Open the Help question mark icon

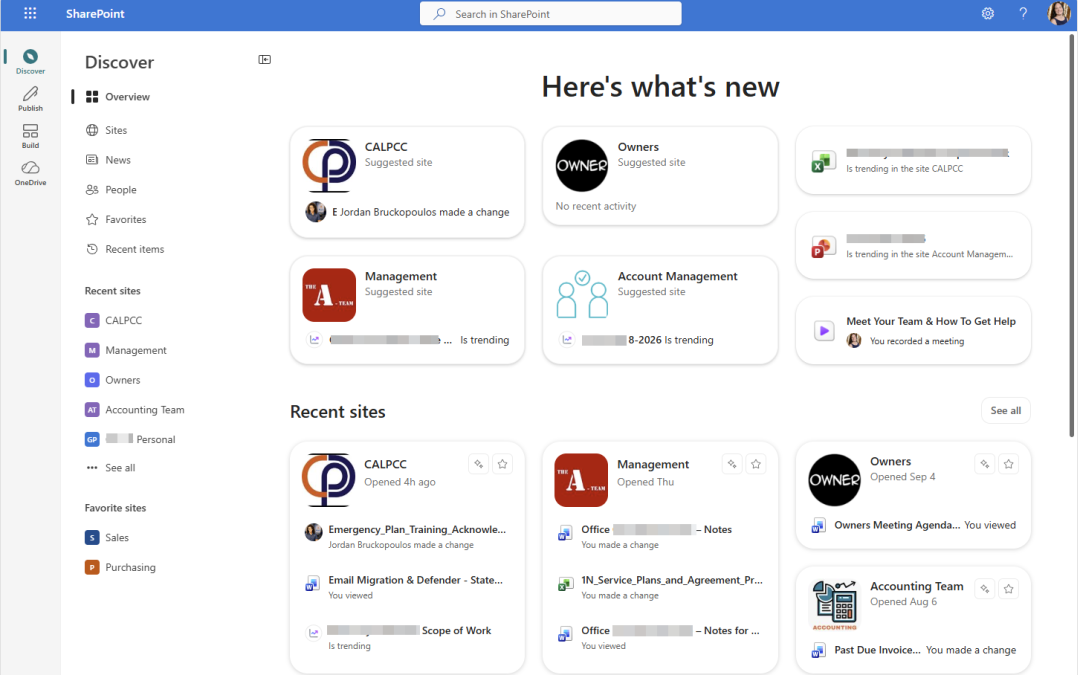(1023, 13)
